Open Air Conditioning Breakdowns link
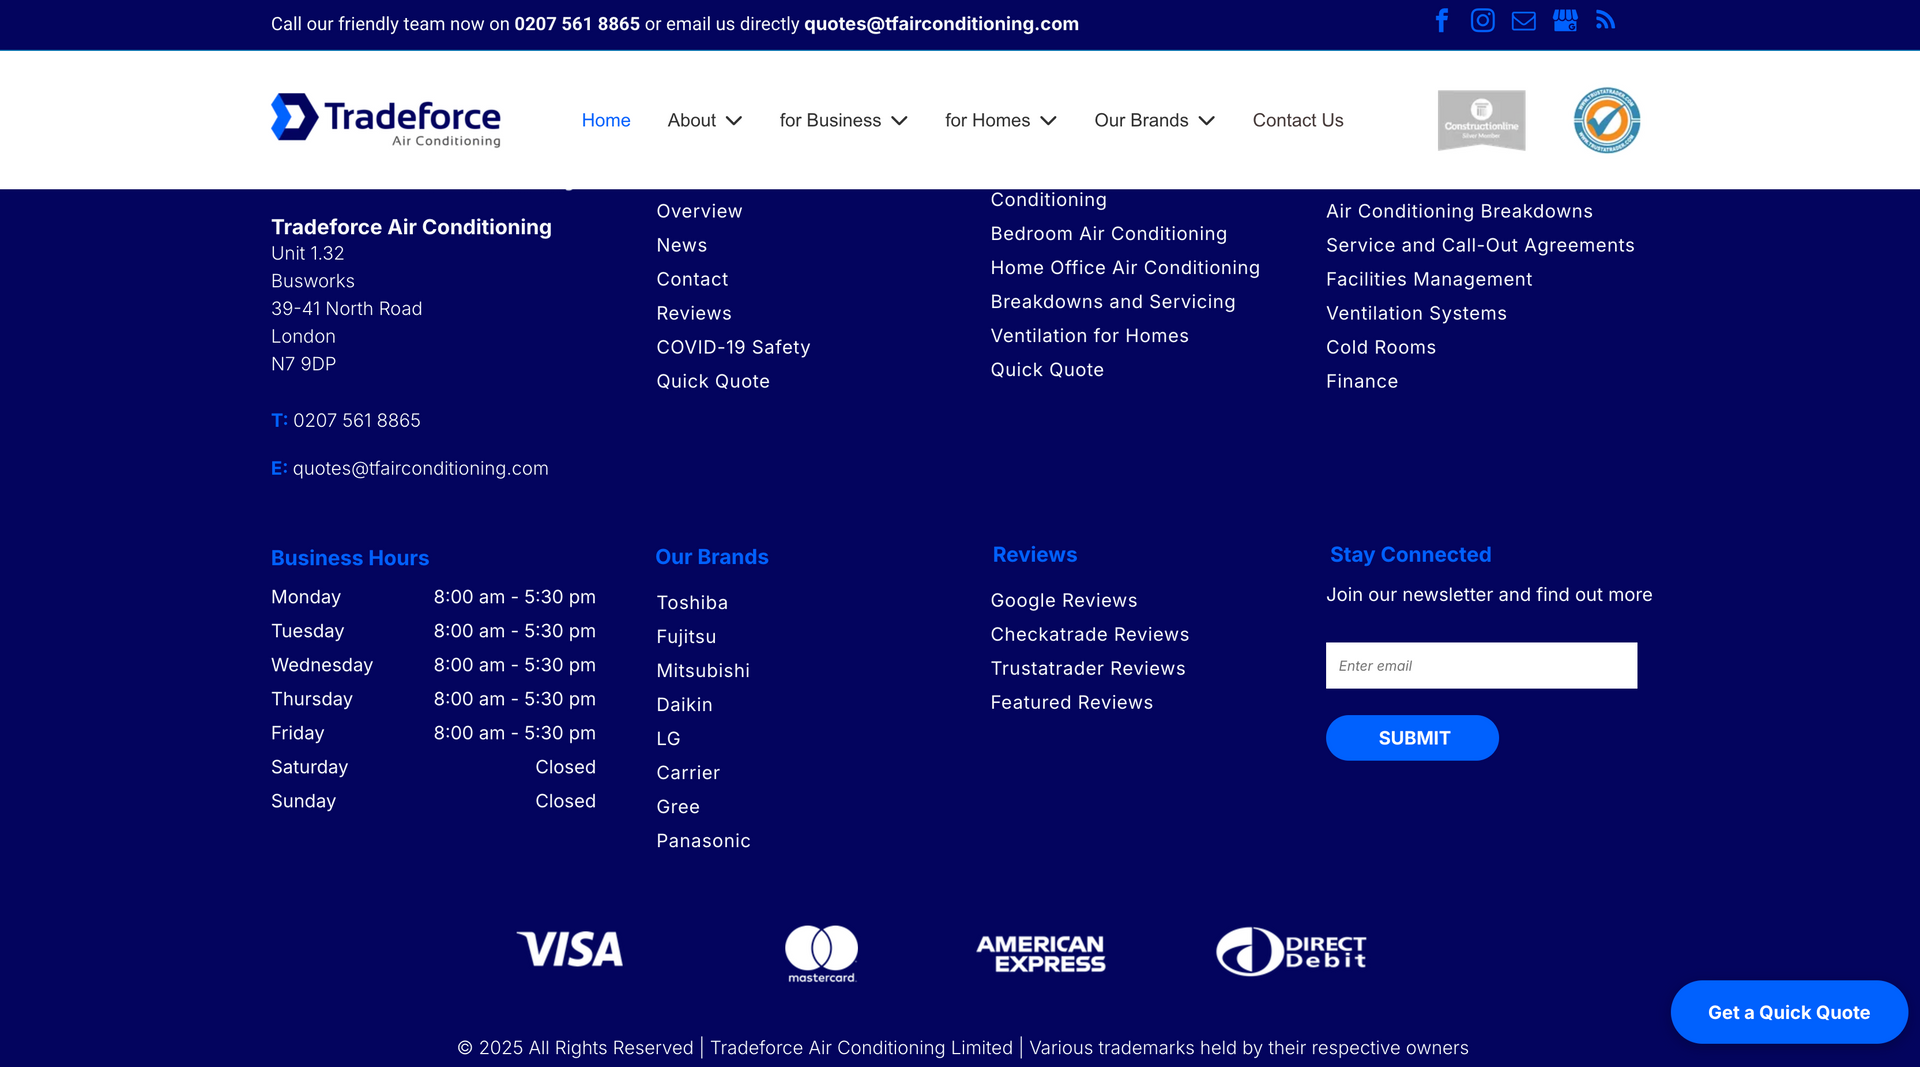The width and height of the screenshot is (1920, 1067). [1459, 212]
